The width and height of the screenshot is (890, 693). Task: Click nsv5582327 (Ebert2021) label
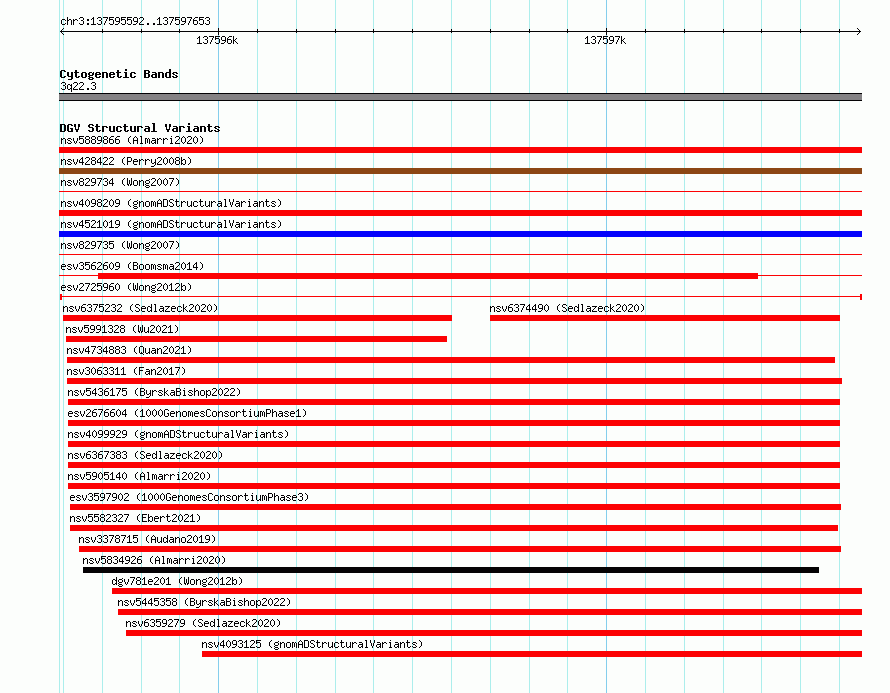tap(135, 518)
